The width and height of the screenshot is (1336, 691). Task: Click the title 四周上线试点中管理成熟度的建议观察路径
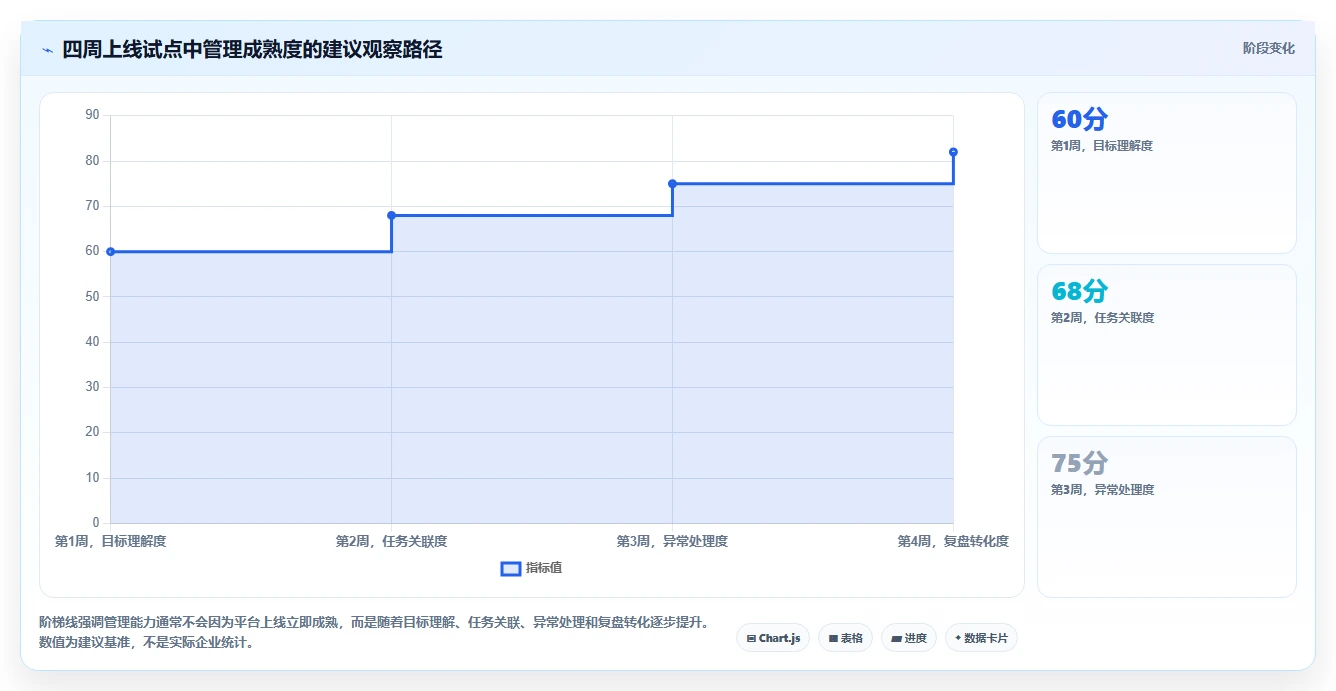click(x=252, y=49)
